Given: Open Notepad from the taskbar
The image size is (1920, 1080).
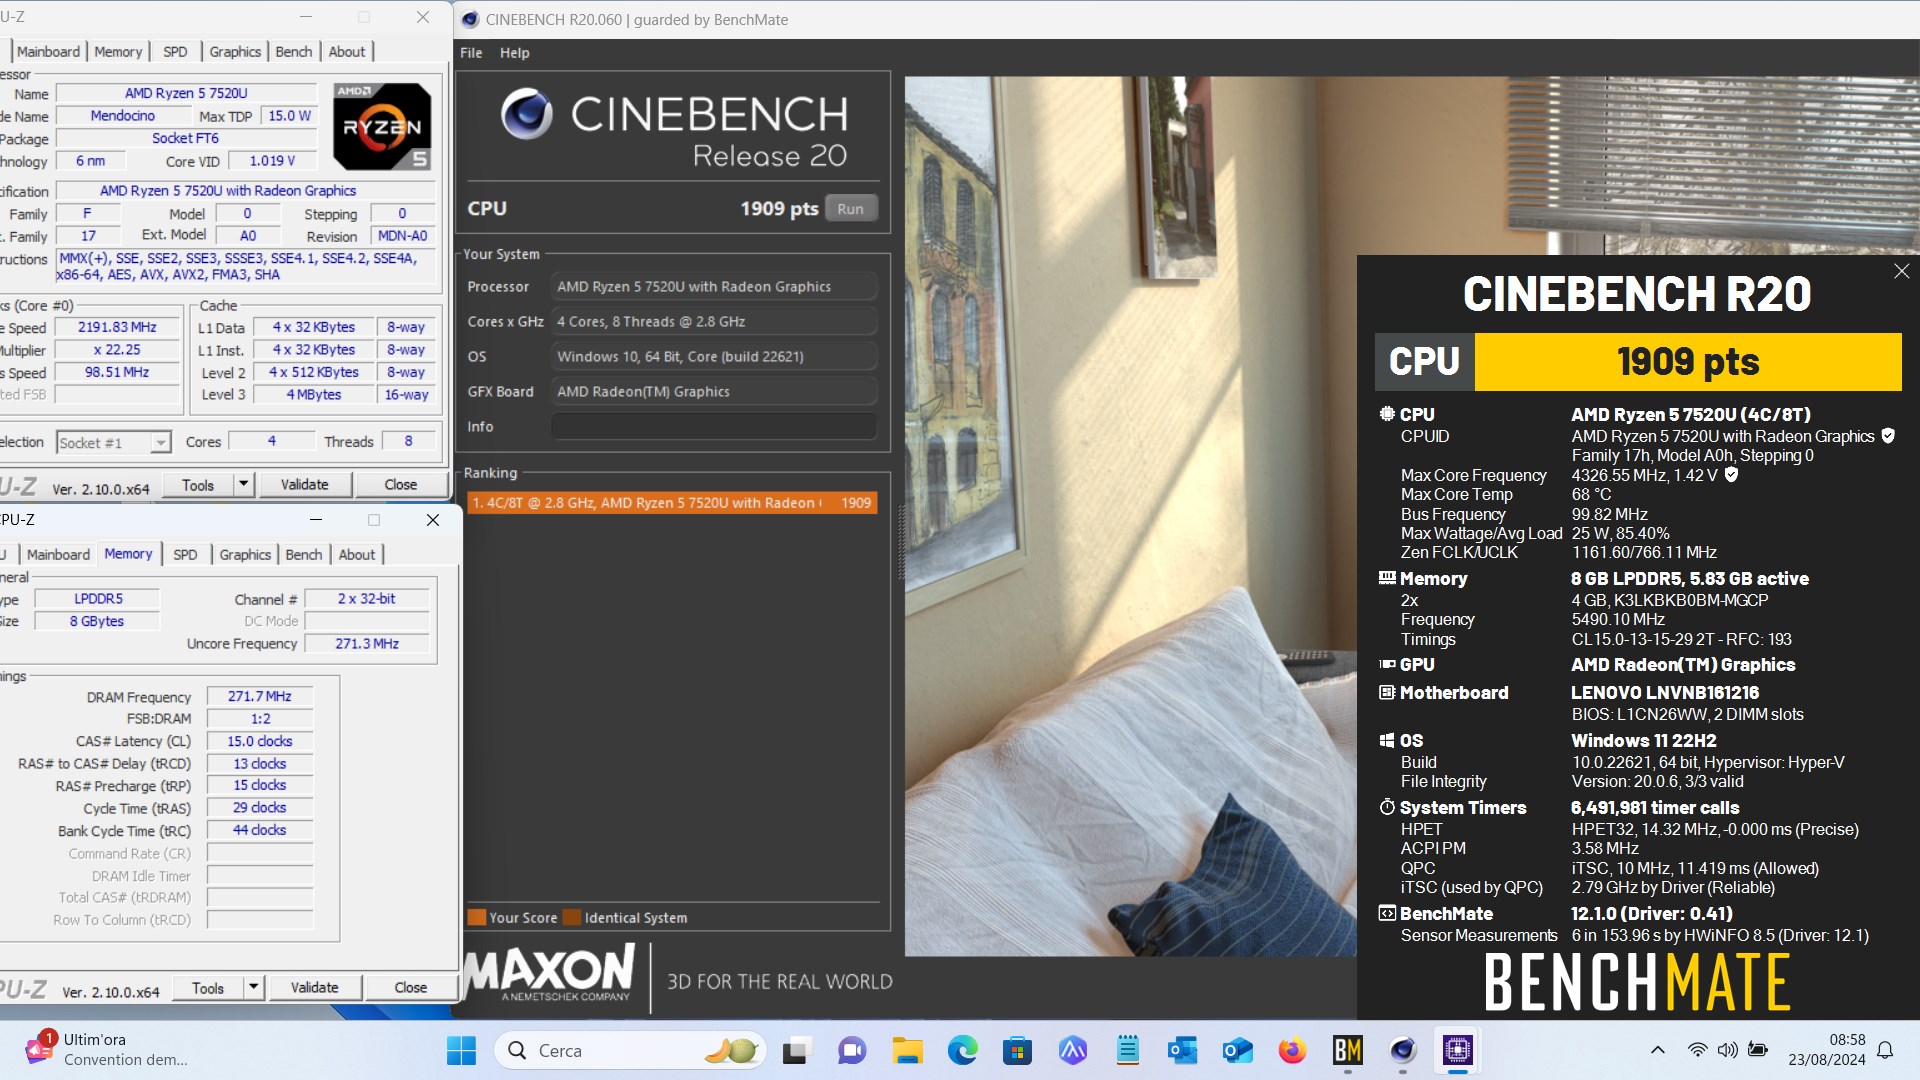Looking at the screenshot, I should click(1128, 1050).
